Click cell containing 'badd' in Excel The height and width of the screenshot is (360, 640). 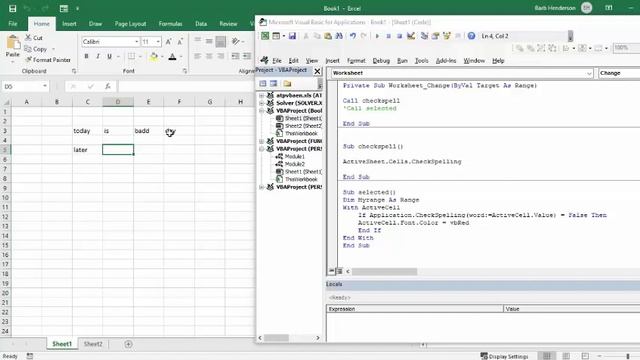point(149,131)
